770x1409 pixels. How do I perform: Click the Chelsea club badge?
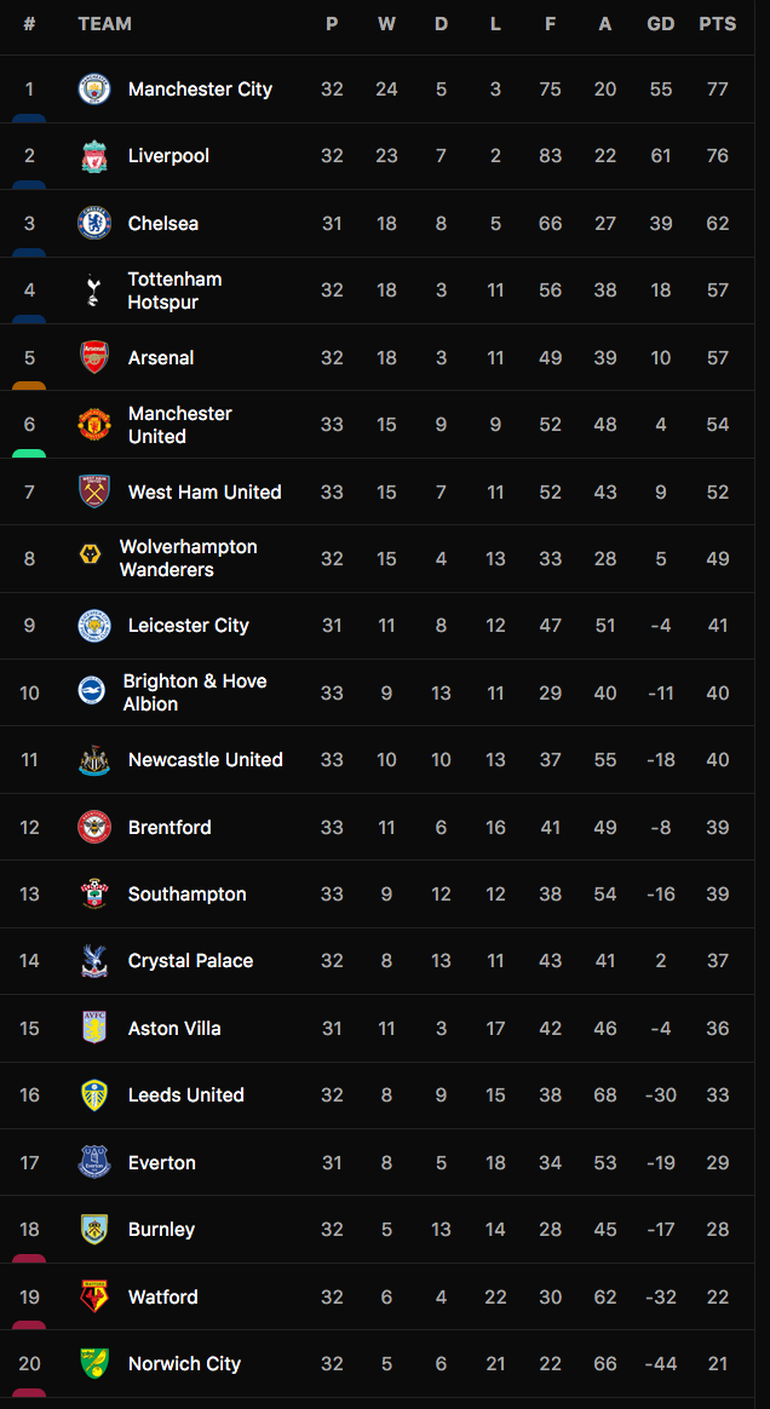click(94, 223)
